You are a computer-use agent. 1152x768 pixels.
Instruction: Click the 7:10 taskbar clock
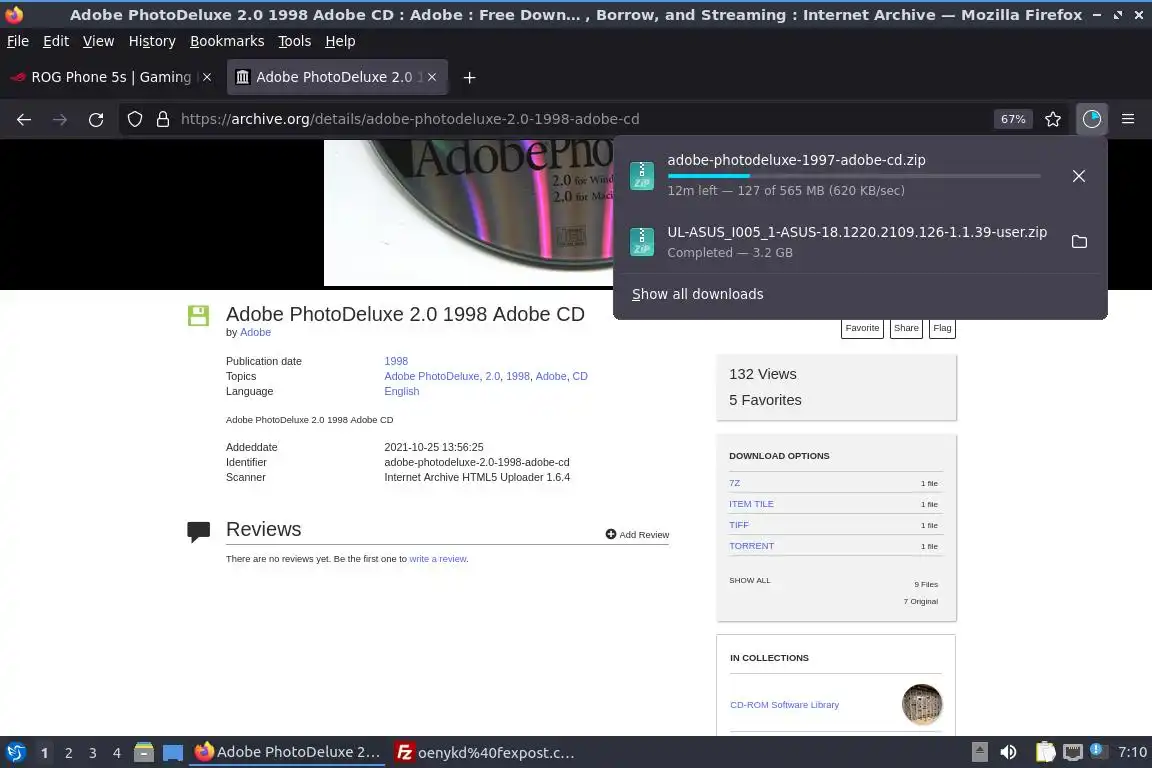tap(1131, 752)
